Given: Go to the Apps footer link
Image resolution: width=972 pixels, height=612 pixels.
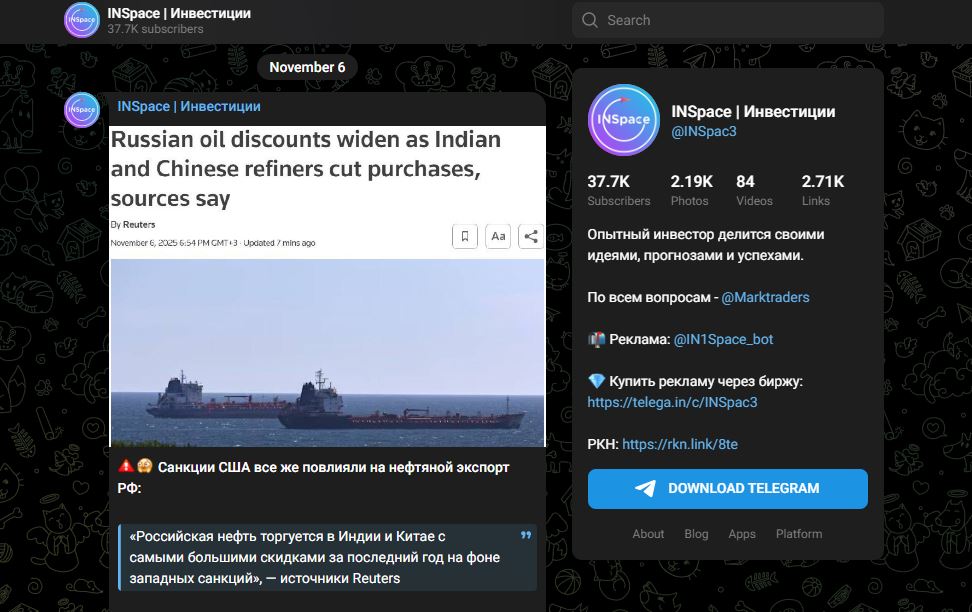Looking at the screenshot, I should click(x=742, y=534).
